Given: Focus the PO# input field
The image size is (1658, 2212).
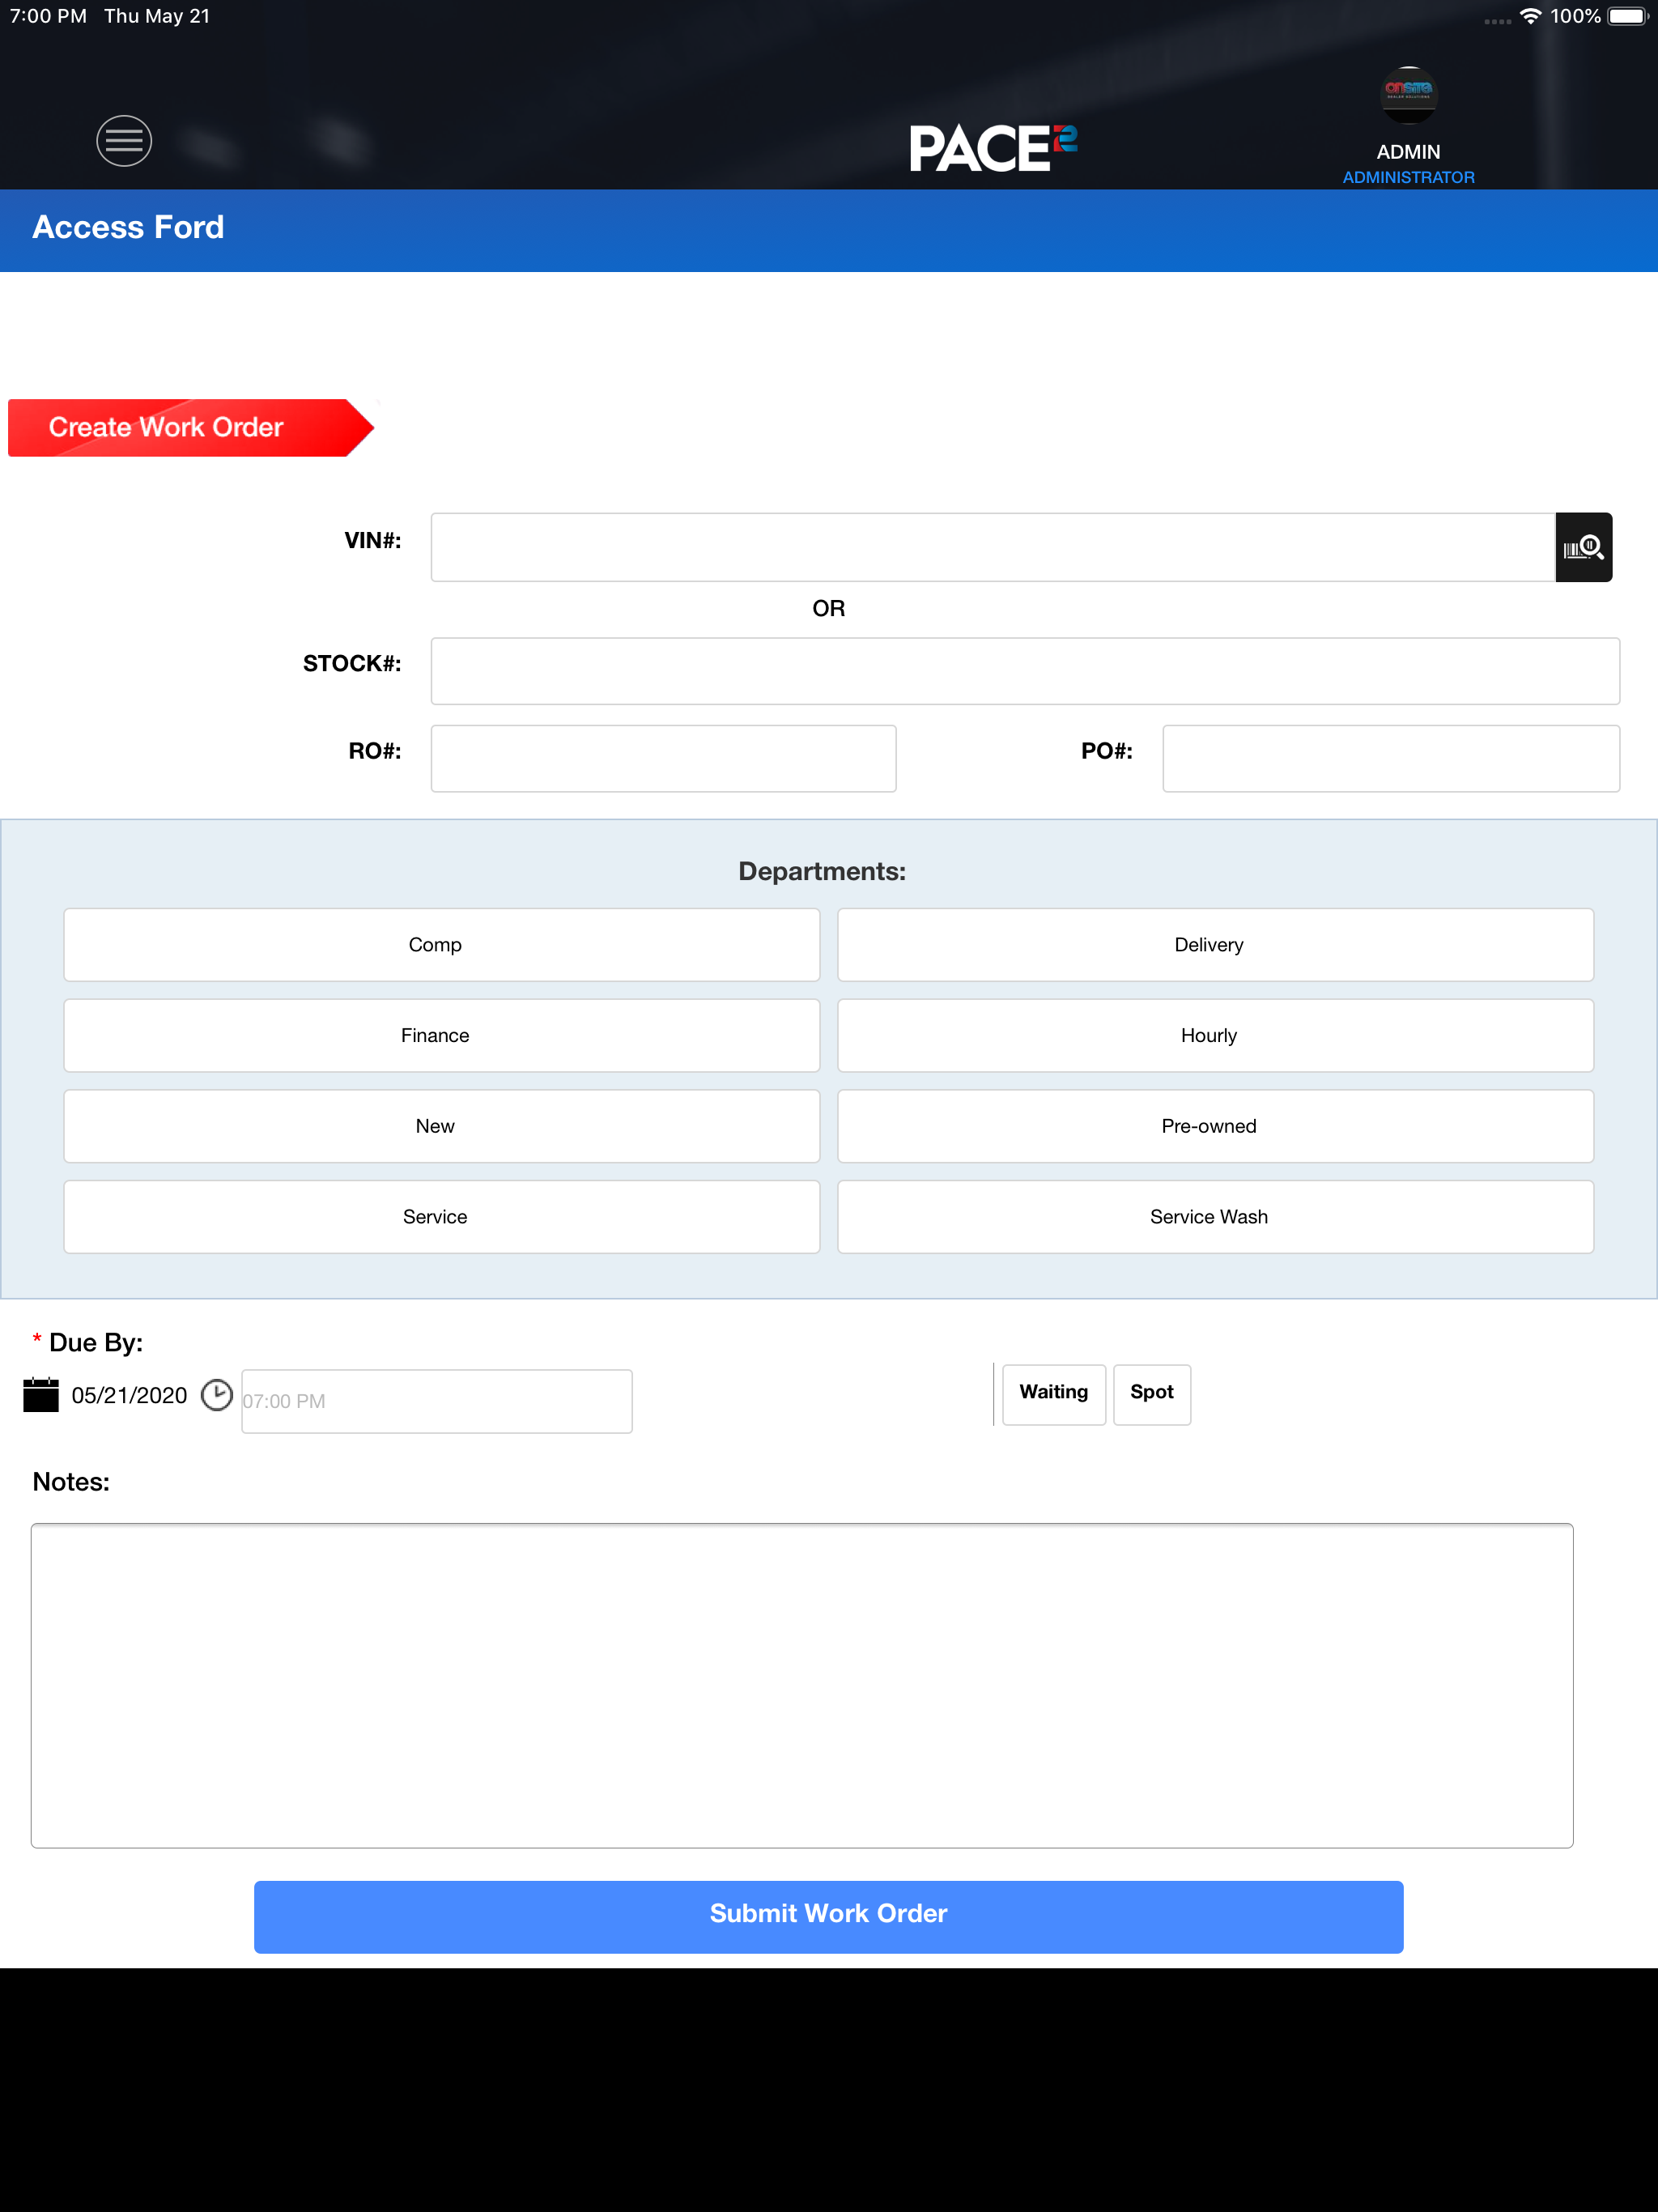Looking at the screenshot, I should (1391, 758).
